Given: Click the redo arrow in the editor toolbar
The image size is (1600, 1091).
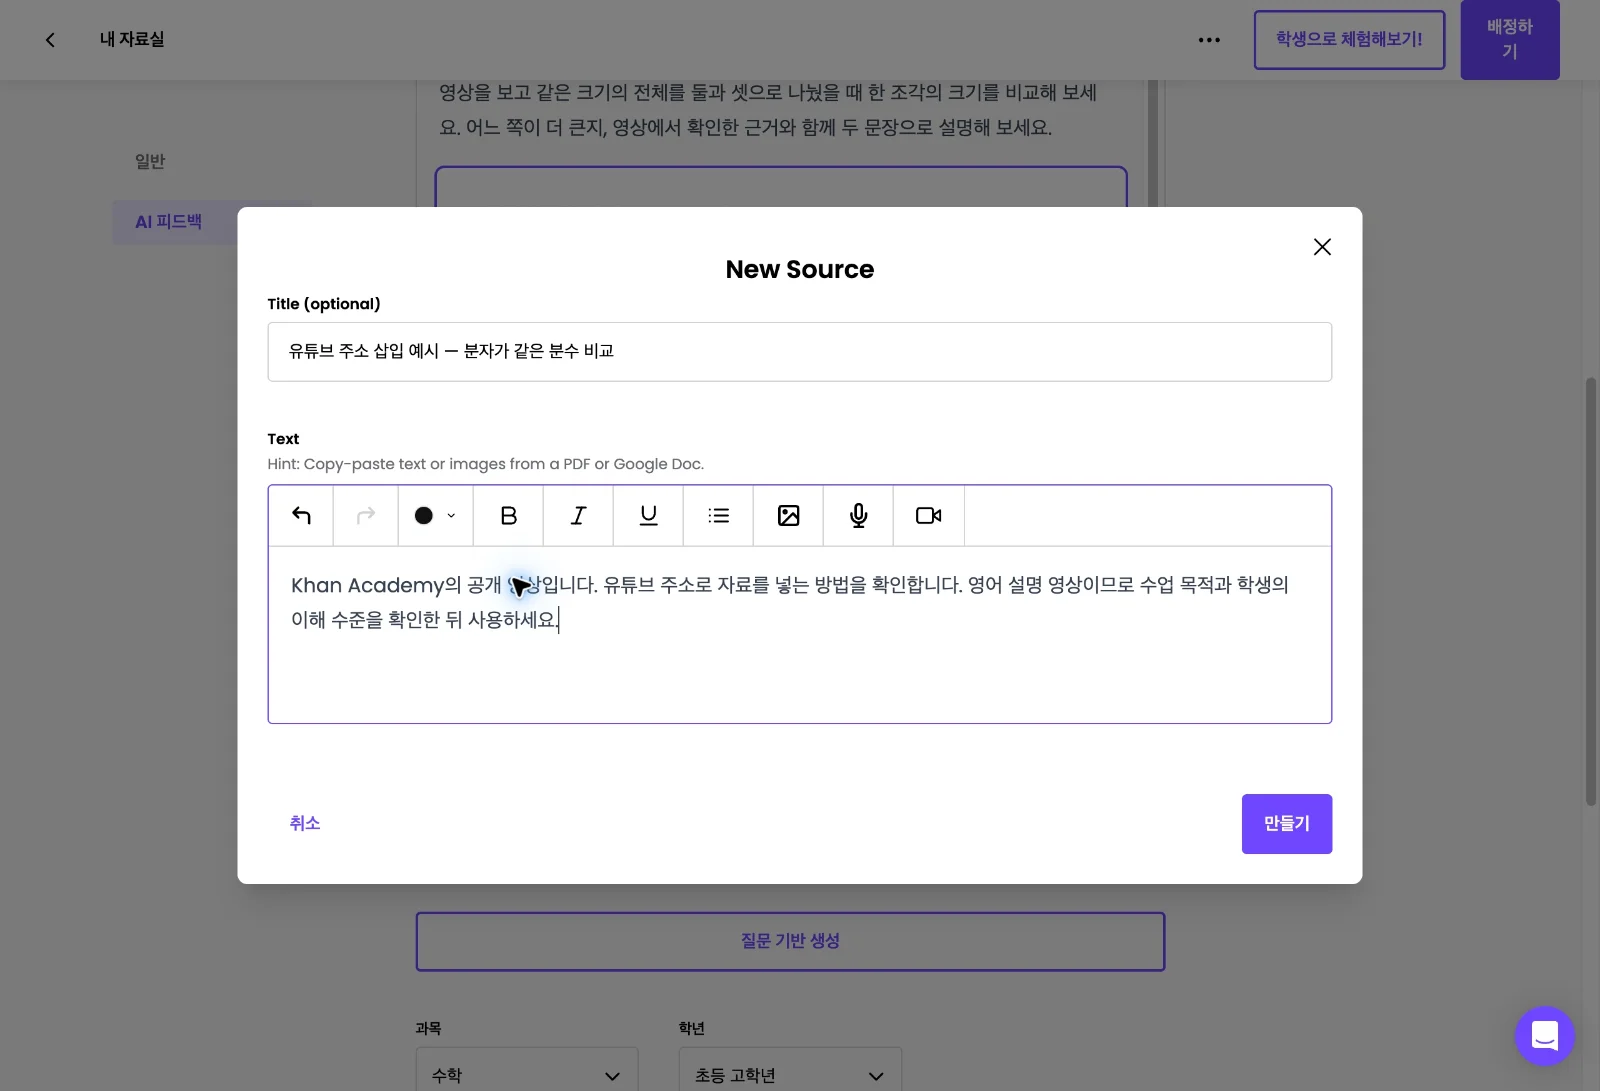Looking at the screenshot, I should point(366,516).
